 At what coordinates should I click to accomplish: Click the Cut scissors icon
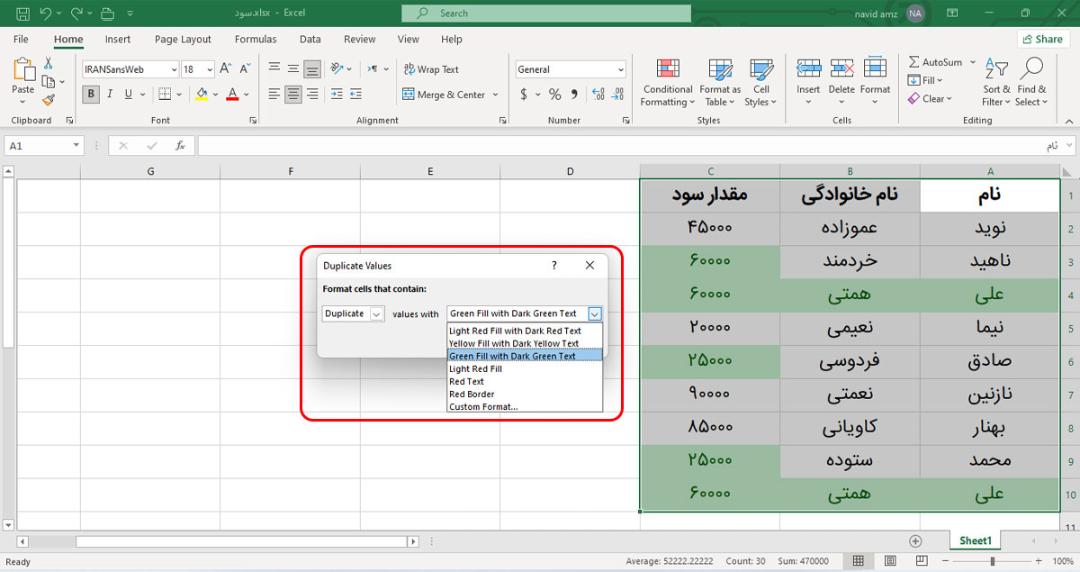tap(48, 63)
